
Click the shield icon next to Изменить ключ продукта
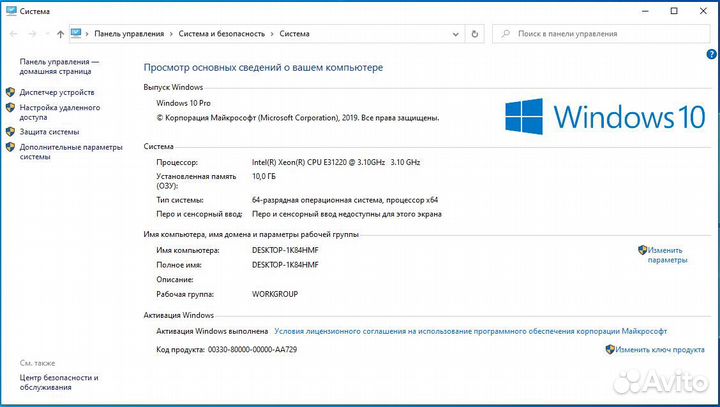tap(609, 350)
